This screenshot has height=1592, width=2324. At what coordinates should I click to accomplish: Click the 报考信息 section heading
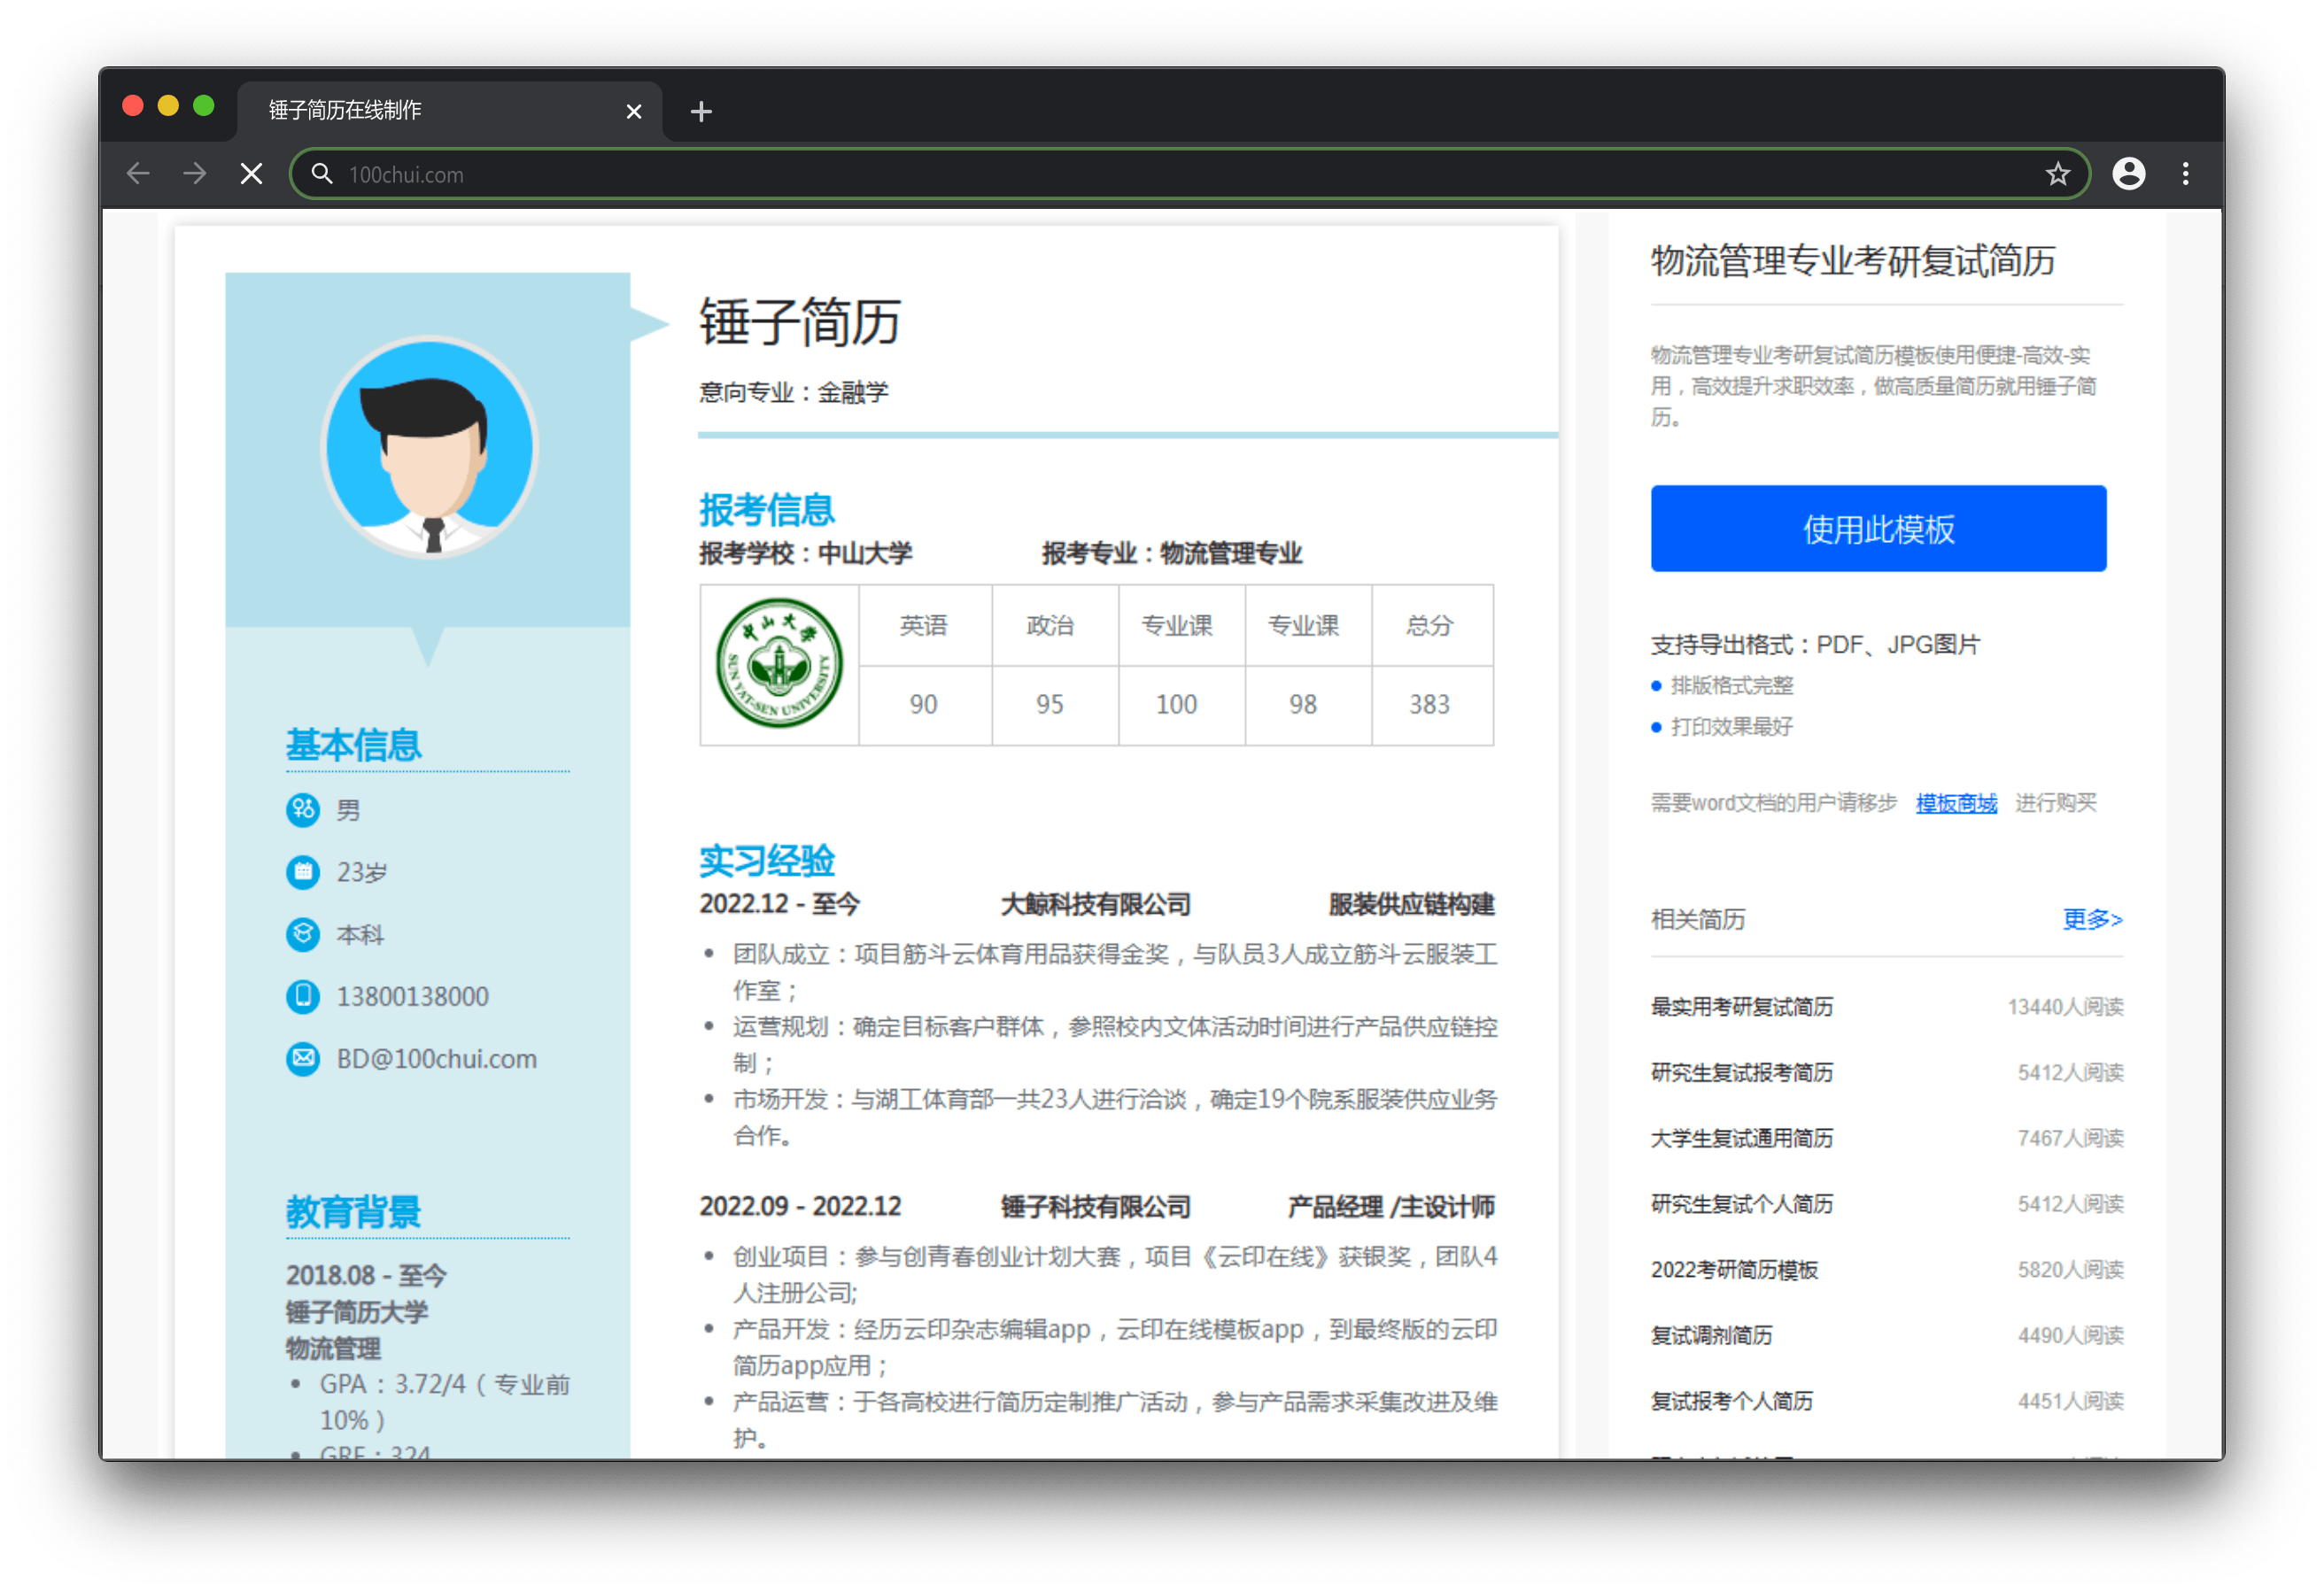[x=767, y=510]
